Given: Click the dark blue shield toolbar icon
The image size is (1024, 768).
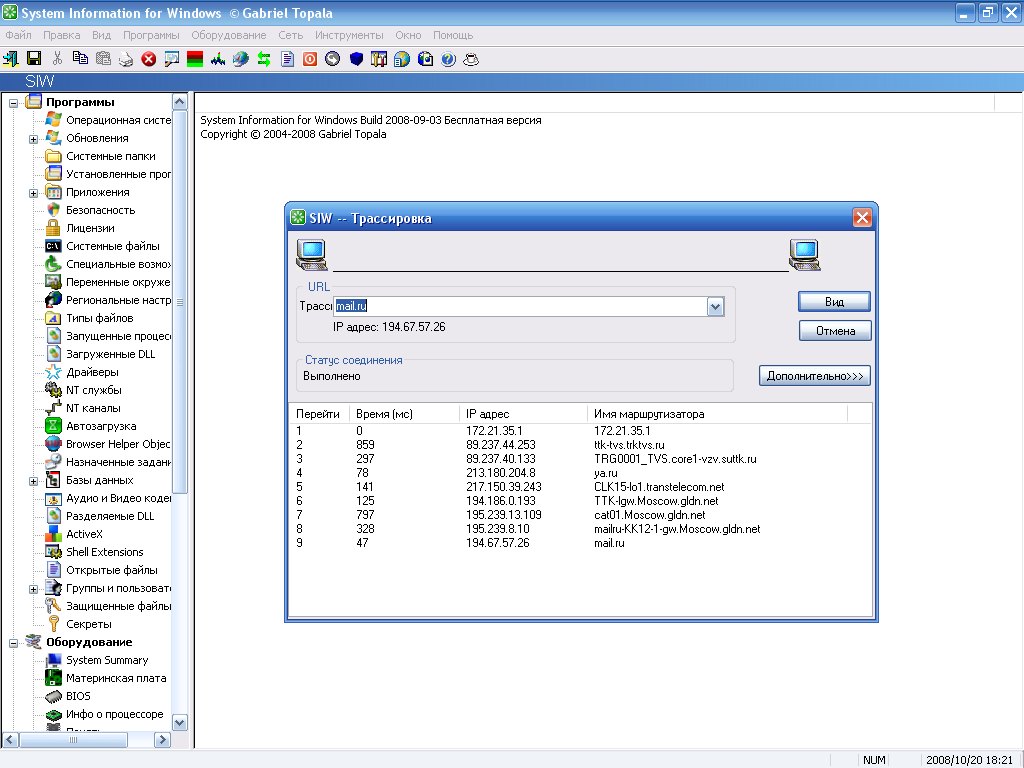Looking at the screenshot, I should pos(356,59).
